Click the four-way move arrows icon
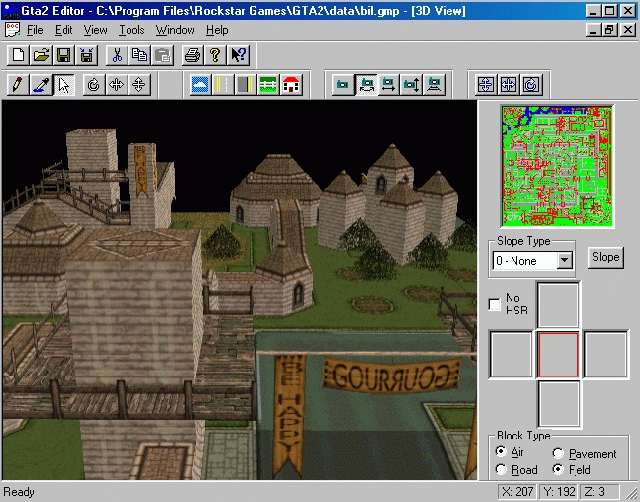This screenshot has height=502, width=640. (x=117, y=85)
